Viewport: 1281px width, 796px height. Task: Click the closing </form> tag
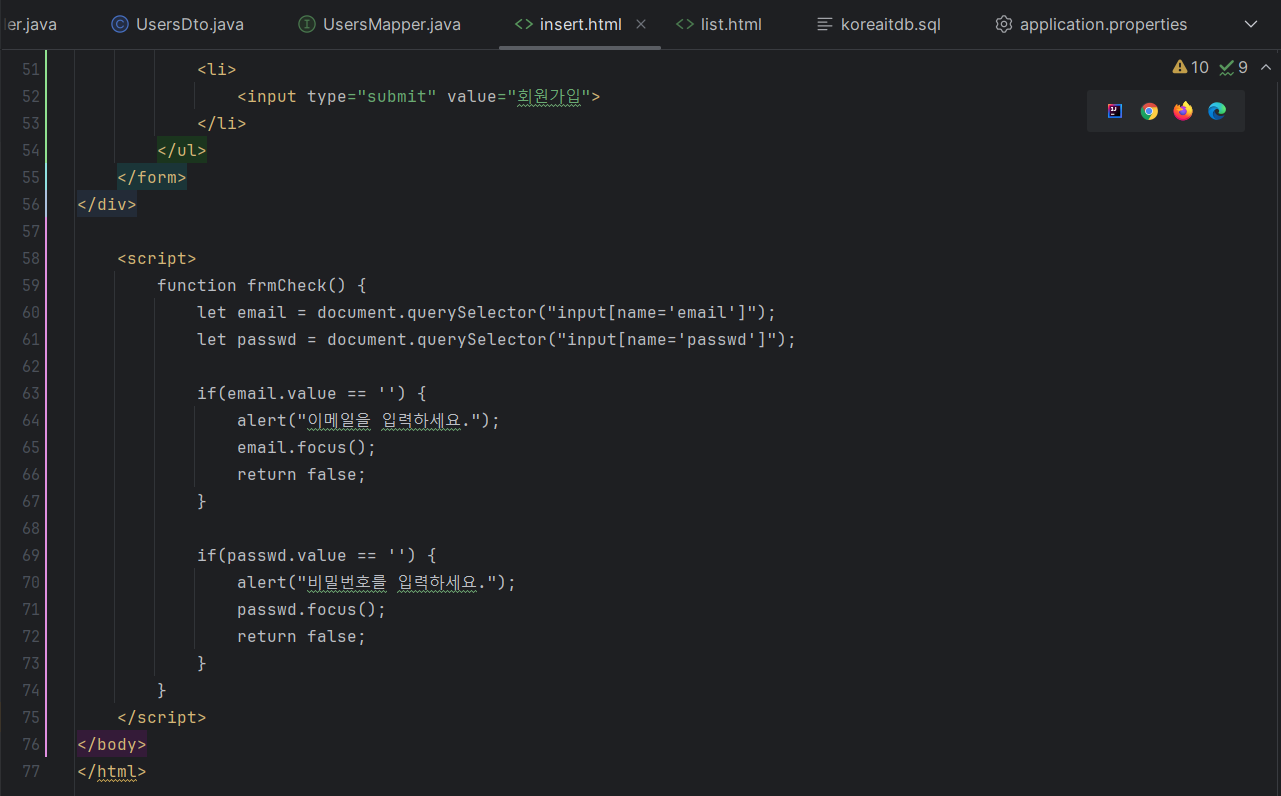coord(152,177)
